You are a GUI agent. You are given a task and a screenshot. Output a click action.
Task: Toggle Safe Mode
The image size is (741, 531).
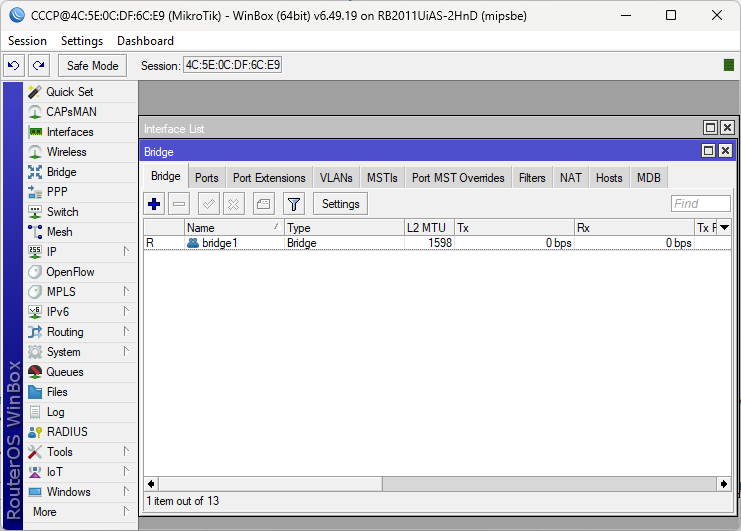coord(93,65)
